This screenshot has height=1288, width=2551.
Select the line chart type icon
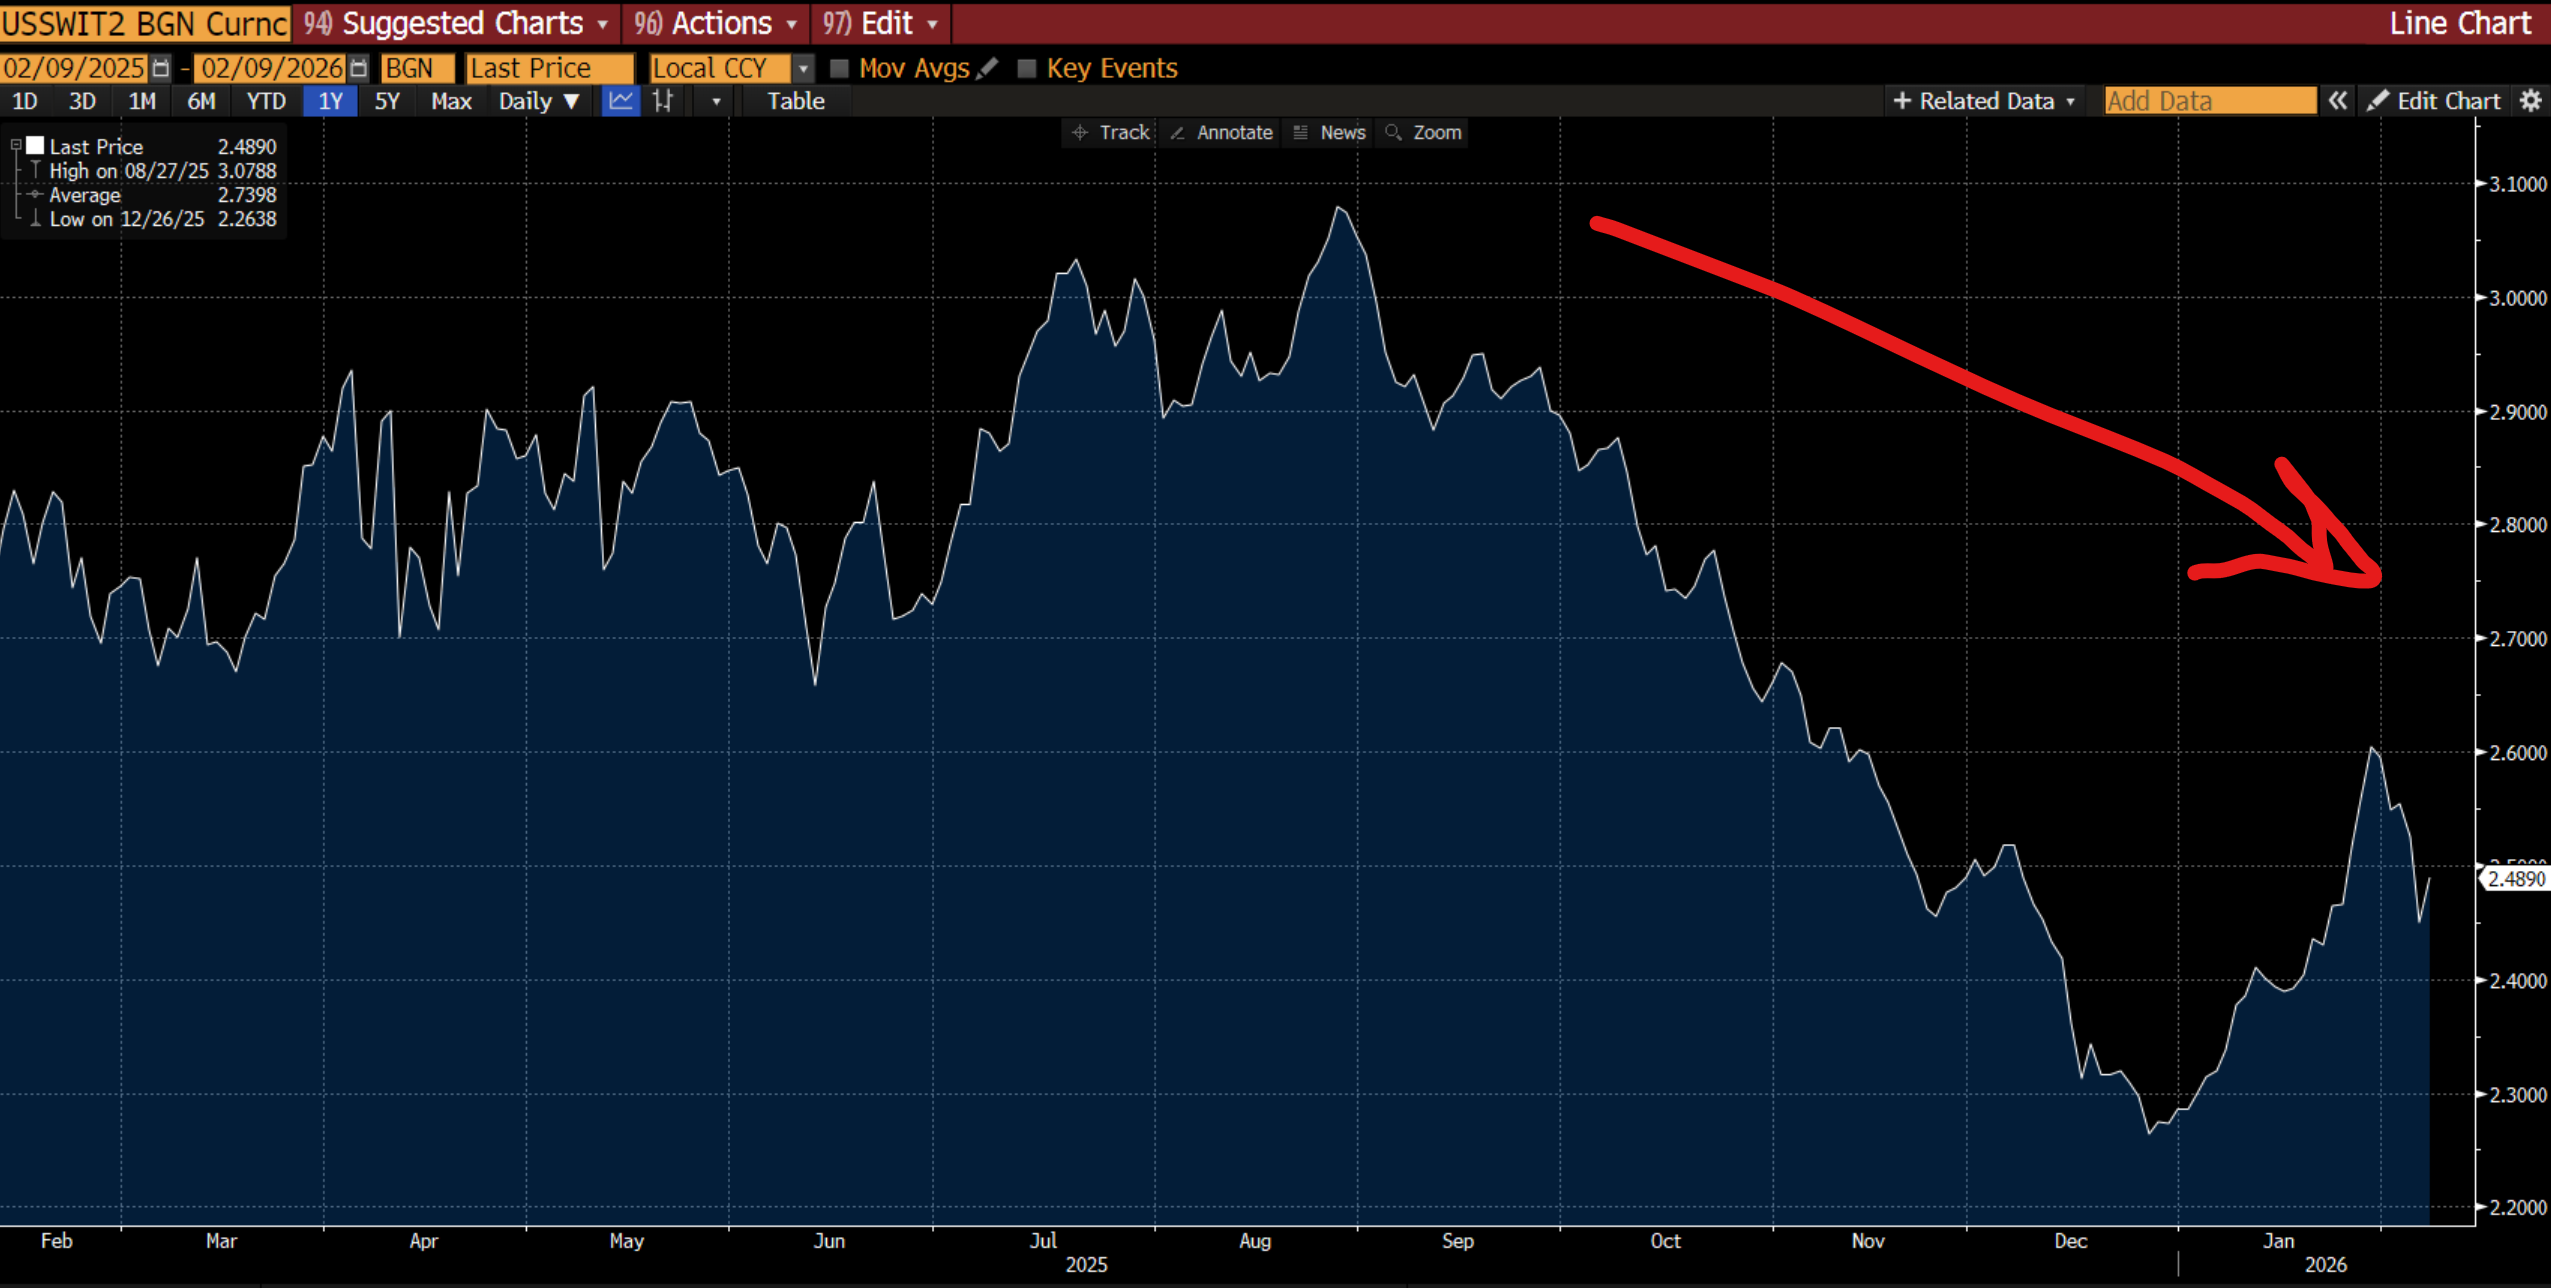point(620,101)
